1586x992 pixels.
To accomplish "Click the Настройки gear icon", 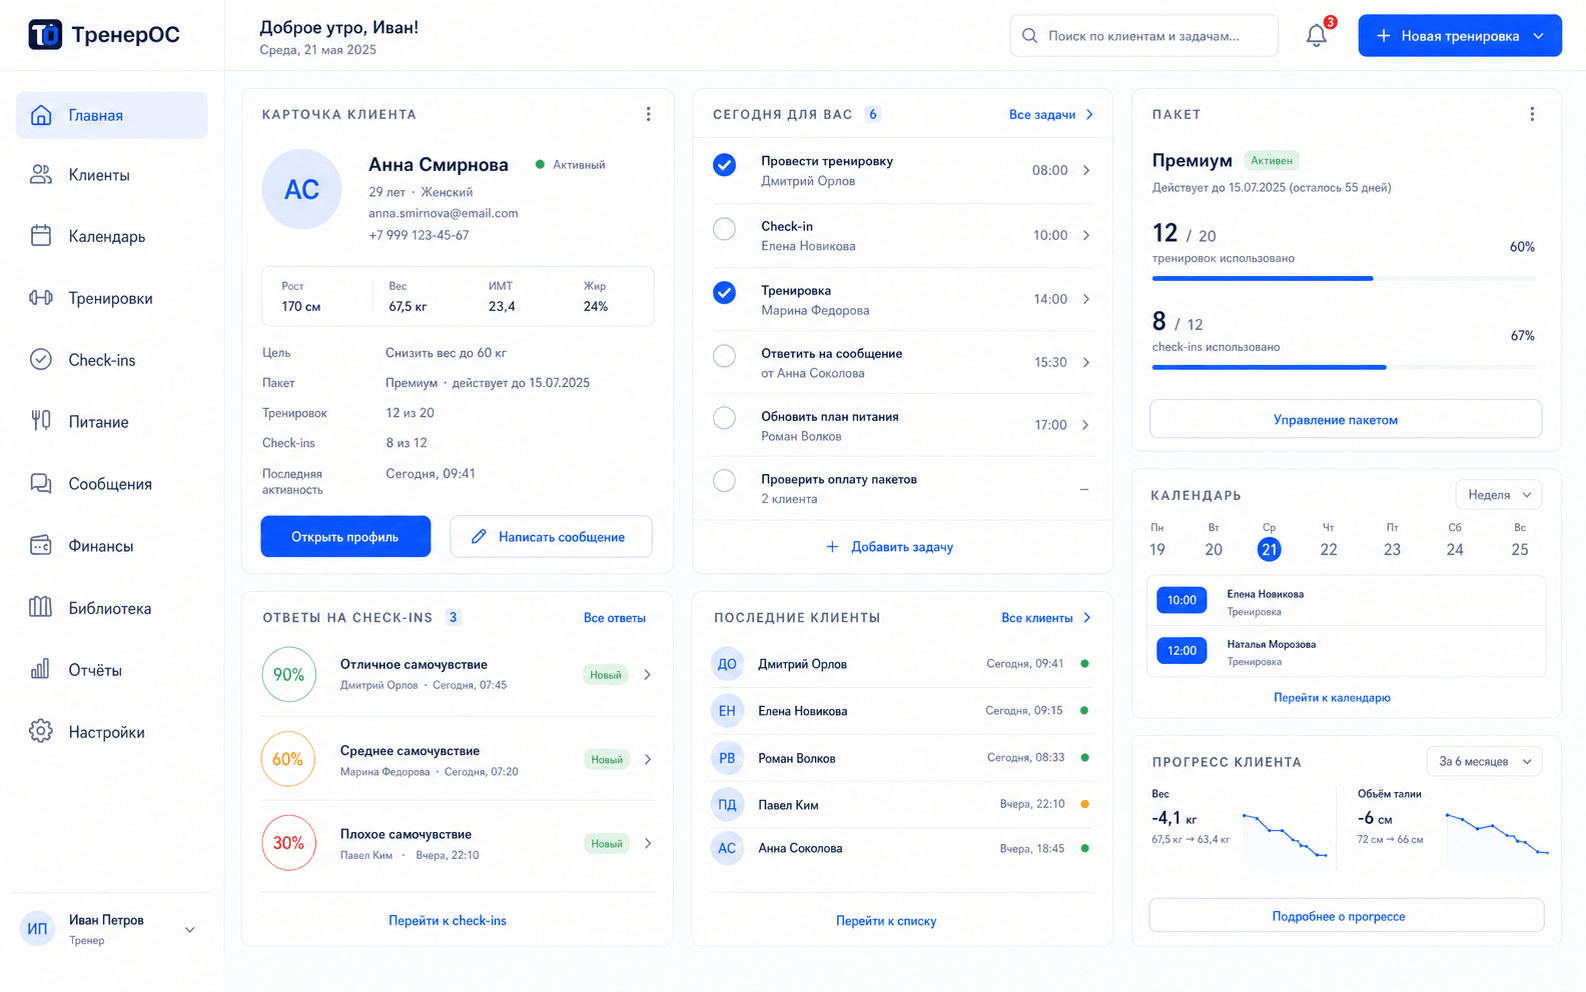I will (41, 731).
